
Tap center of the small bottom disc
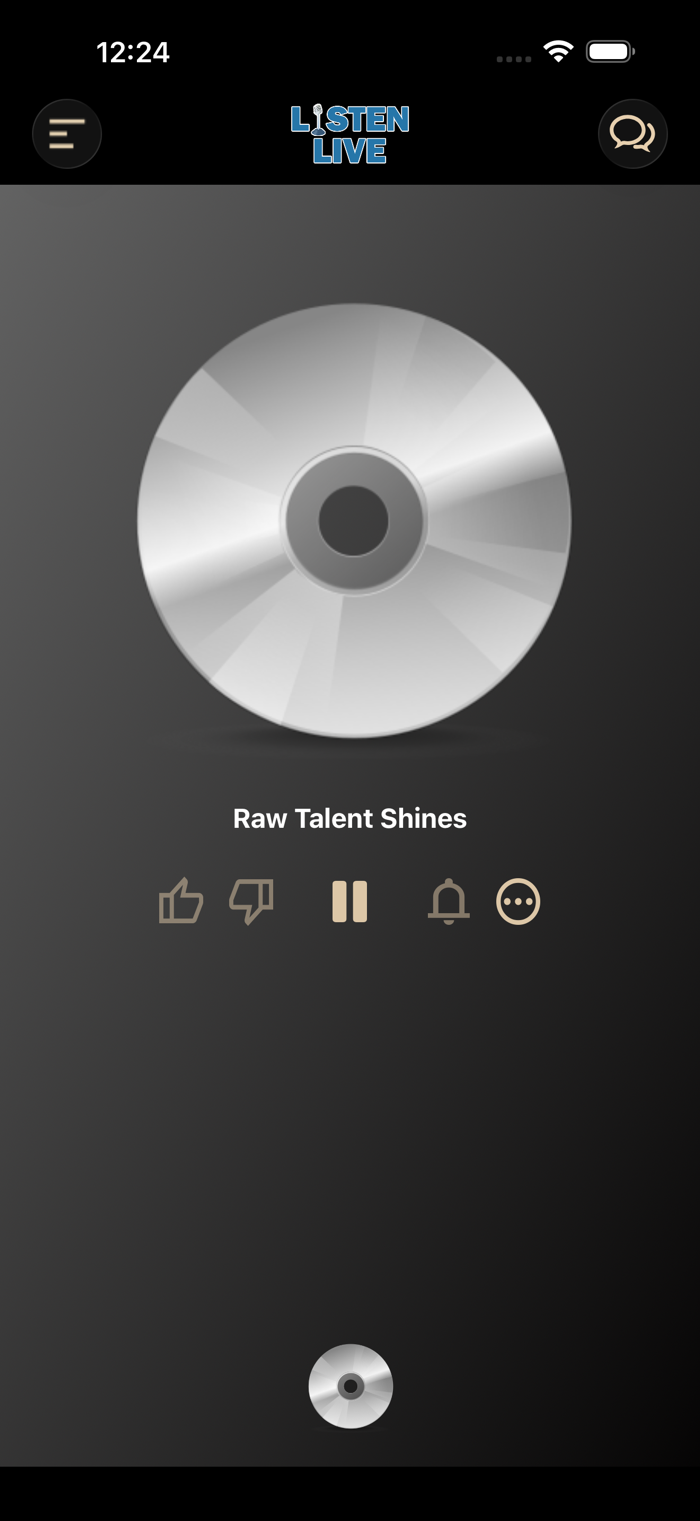pyautogui.click(x=350, y=1386)
